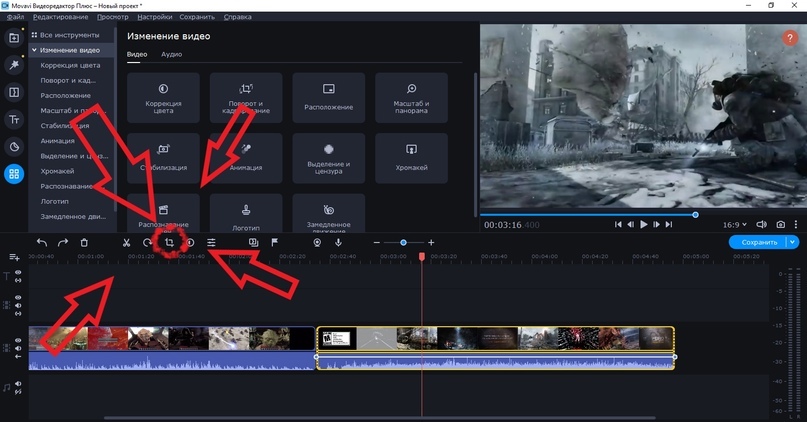The height and width of the screenshot is (422, 807).
Task: Mute the main video track audio
Action: [x=18, y=348]
